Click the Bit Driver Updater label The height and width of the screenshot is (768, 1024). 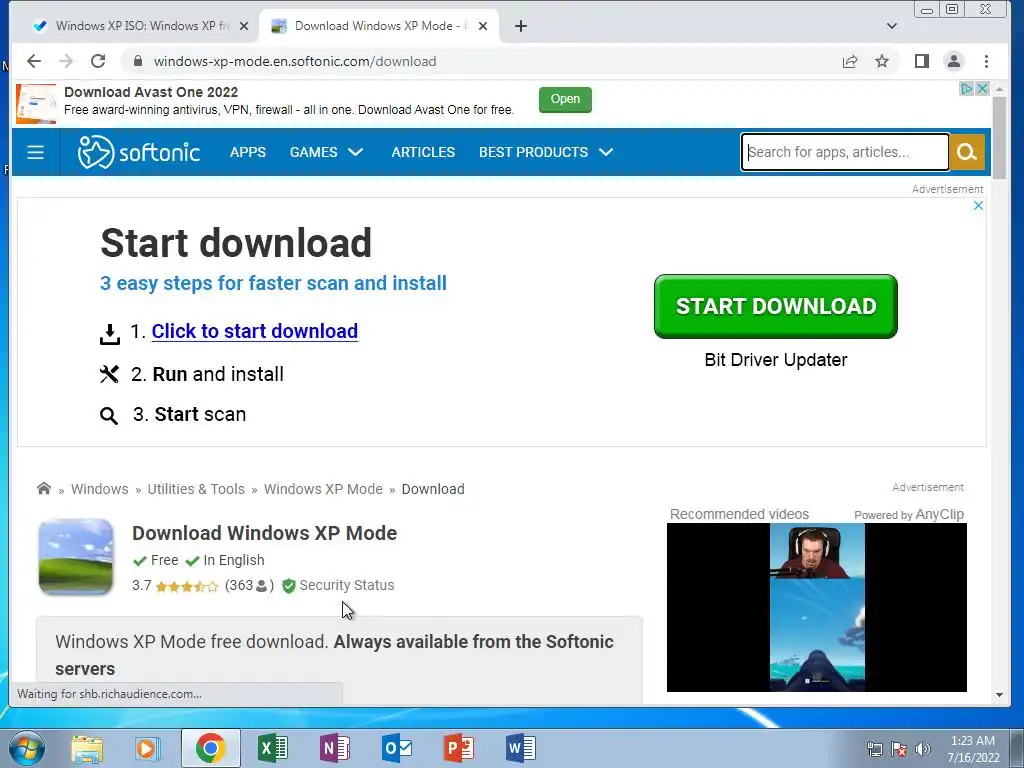776,360
